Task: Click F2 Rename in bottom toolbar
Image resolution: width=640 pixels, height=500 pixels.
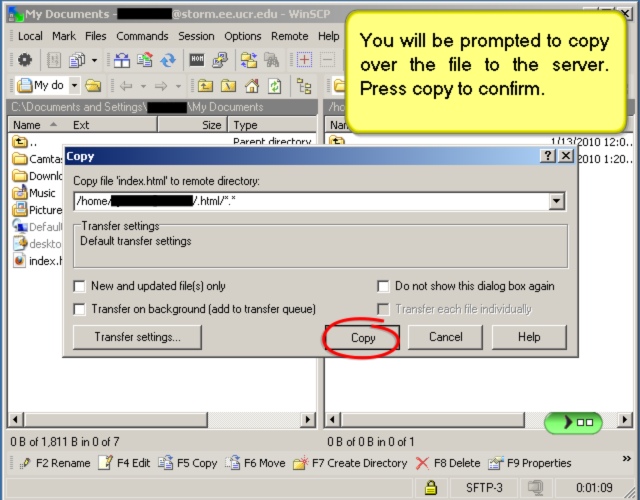Action: click(54, 463)
